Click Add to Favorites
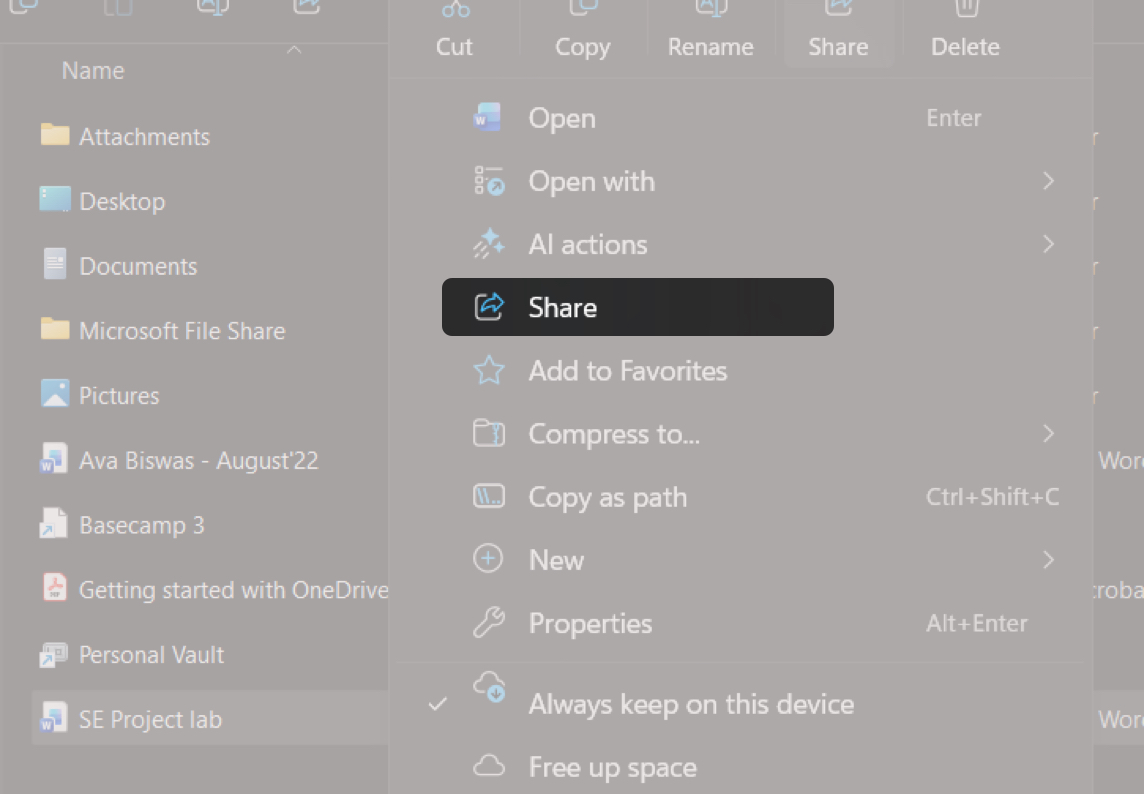Image resolution: width=1144 pixels, height=794 pixels. pyautogui.click(x=627, y=371)
